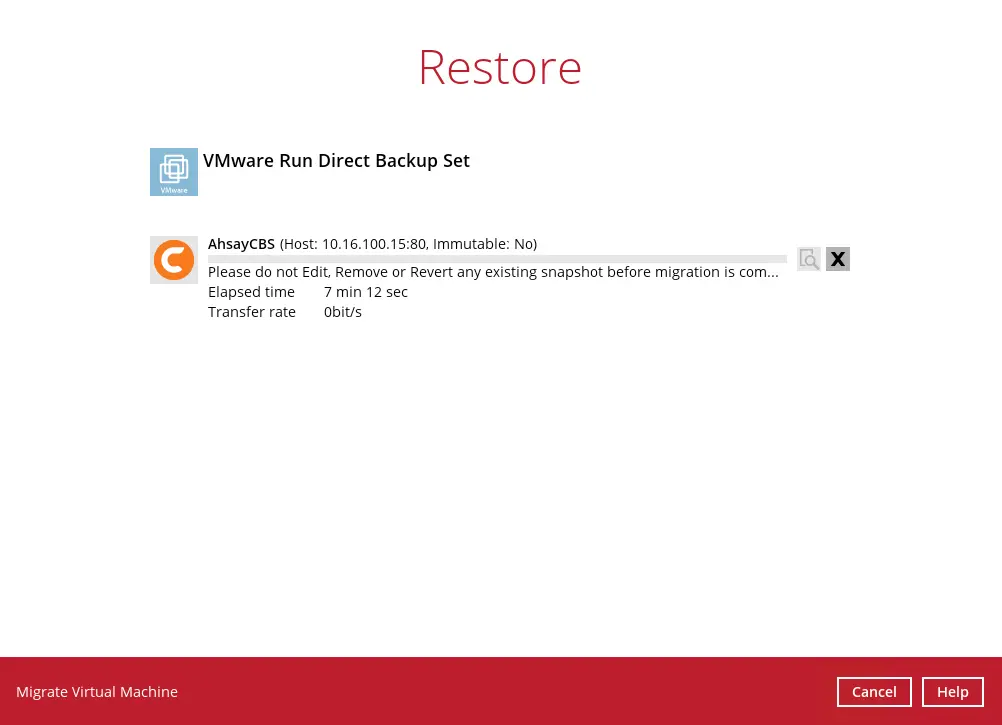Open Help from the footer
Viewport: 1002px width, 725px height.
click(x=952, y=692)
